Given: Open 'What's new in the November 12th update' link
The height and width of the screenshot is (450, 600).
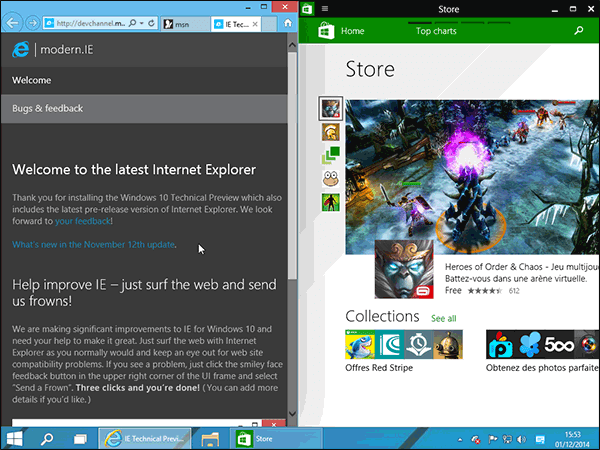Looking at the screenshot, I should pos(93,245).
